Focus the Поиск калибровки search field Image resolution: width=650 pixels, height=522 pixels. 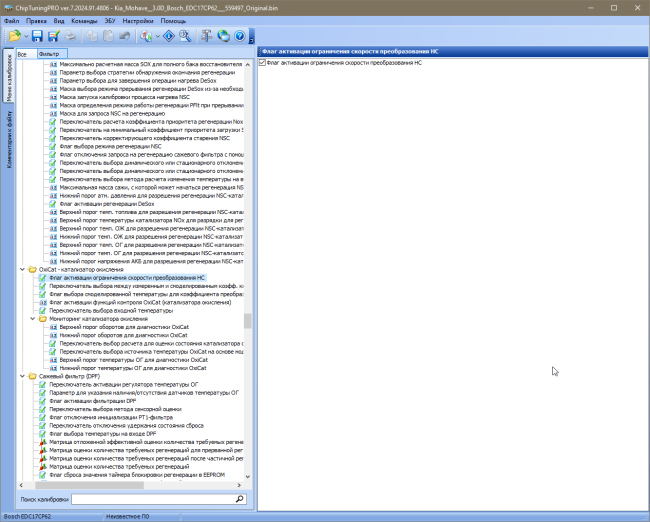click(x=153, y=499)
